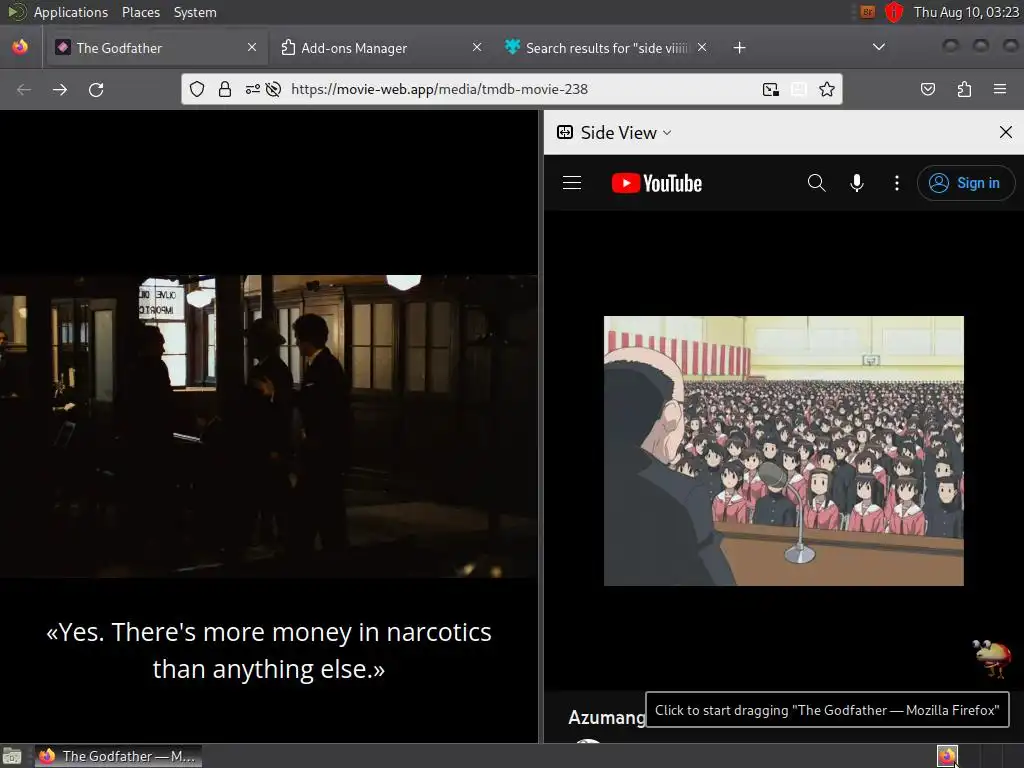Select The Godfather taskbar window button
The width and height of the screenshot is (1024, 768).
tap(118, 756)
